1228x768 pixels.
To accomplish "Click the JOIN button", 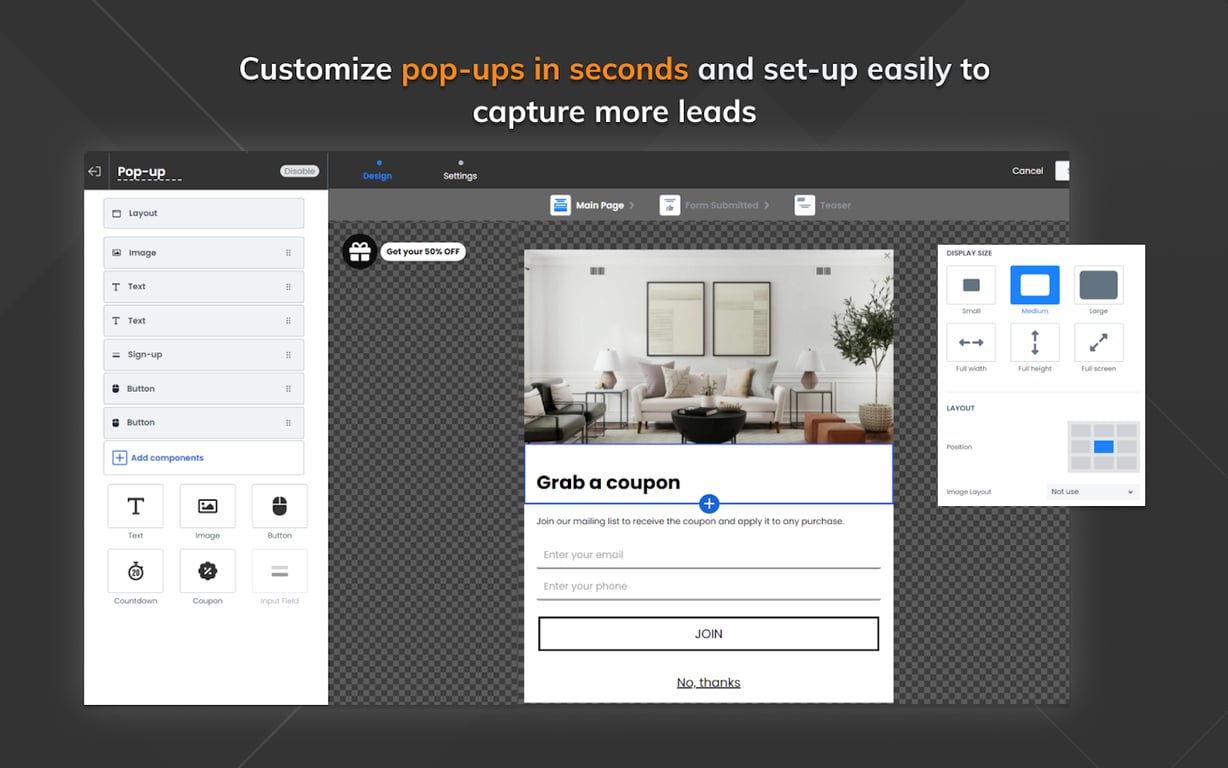I will click(708, 634).
